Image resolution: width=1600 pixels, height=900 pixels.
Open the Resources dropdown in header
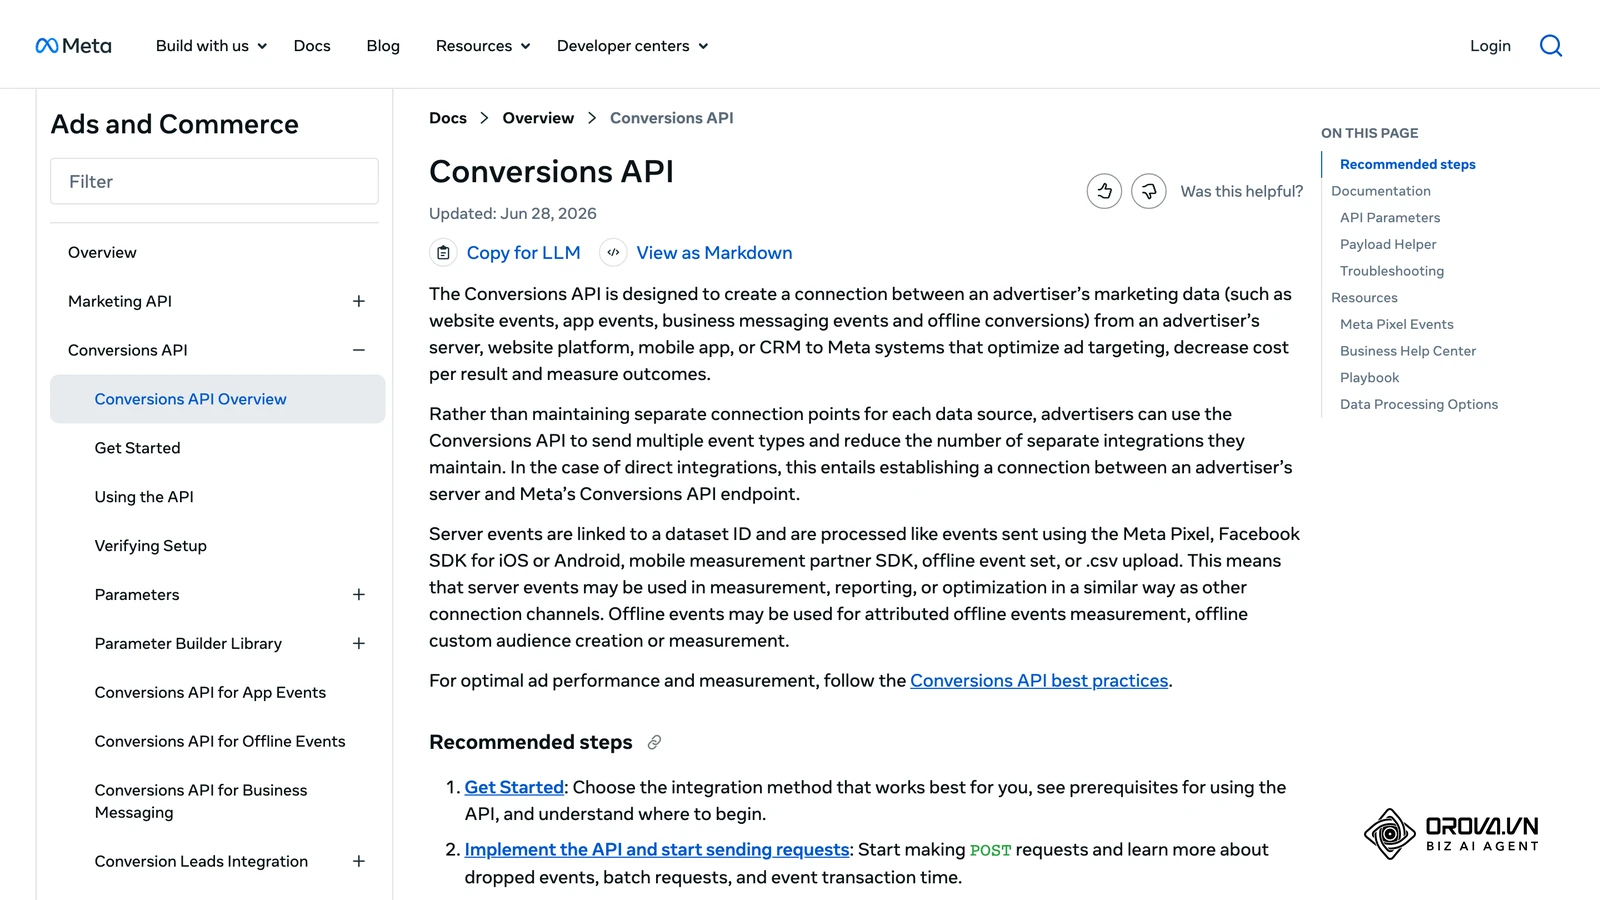click(483, 46)
